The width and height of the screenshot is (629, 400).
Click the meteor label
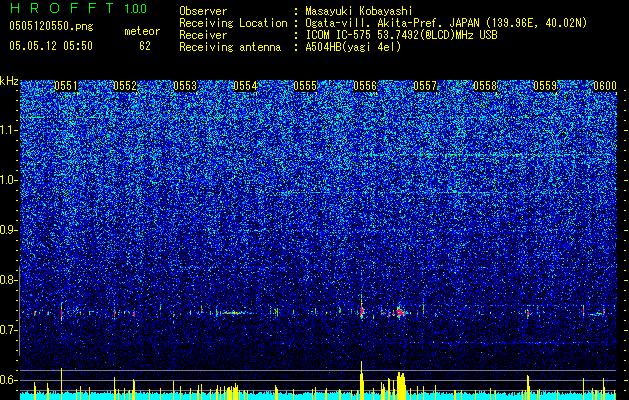pos(142,31)
